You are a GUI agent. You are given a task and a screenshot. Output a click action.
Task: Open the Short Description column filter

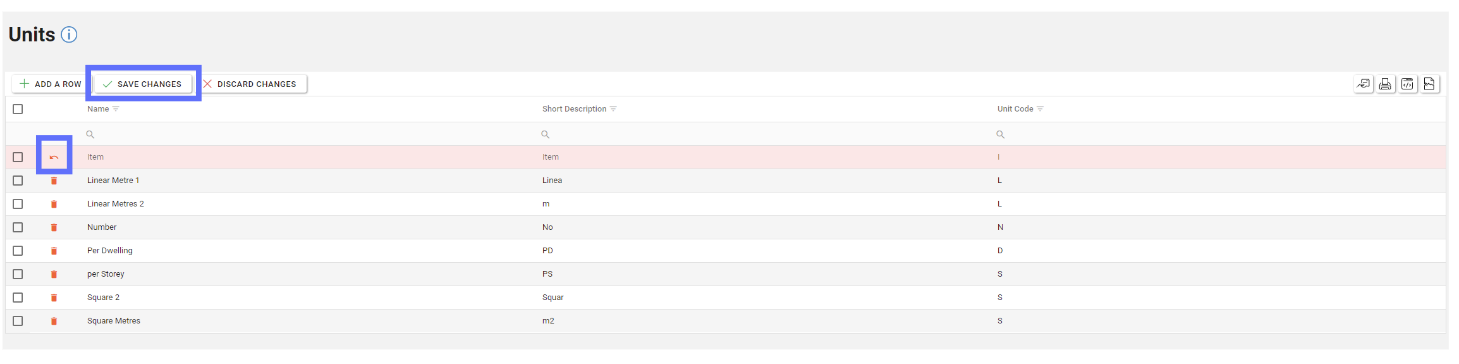click(613, 109)
